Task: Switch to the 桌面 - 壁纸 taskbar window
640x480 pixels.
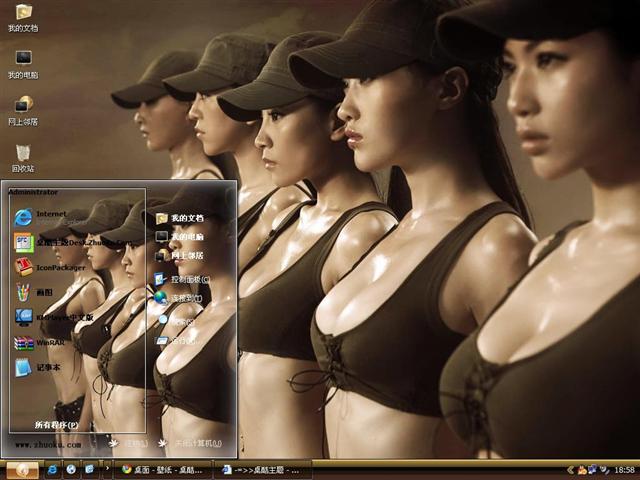Action: pos(162,469)
